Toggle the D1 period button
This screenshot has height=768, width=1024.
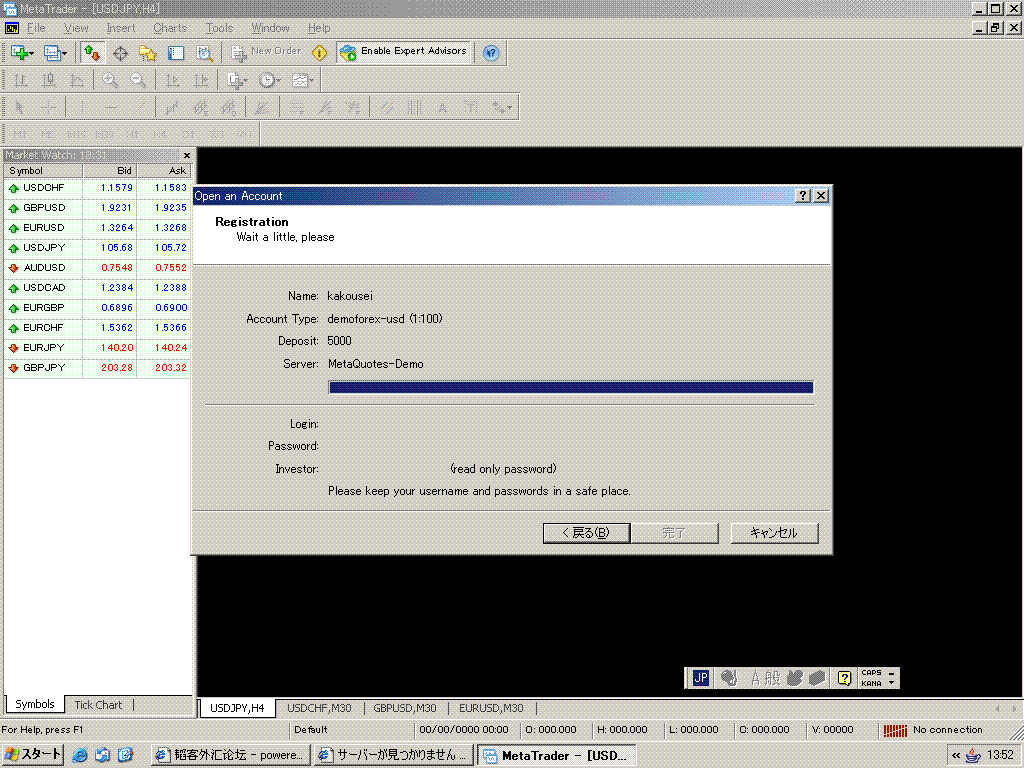tap(188, 135)
